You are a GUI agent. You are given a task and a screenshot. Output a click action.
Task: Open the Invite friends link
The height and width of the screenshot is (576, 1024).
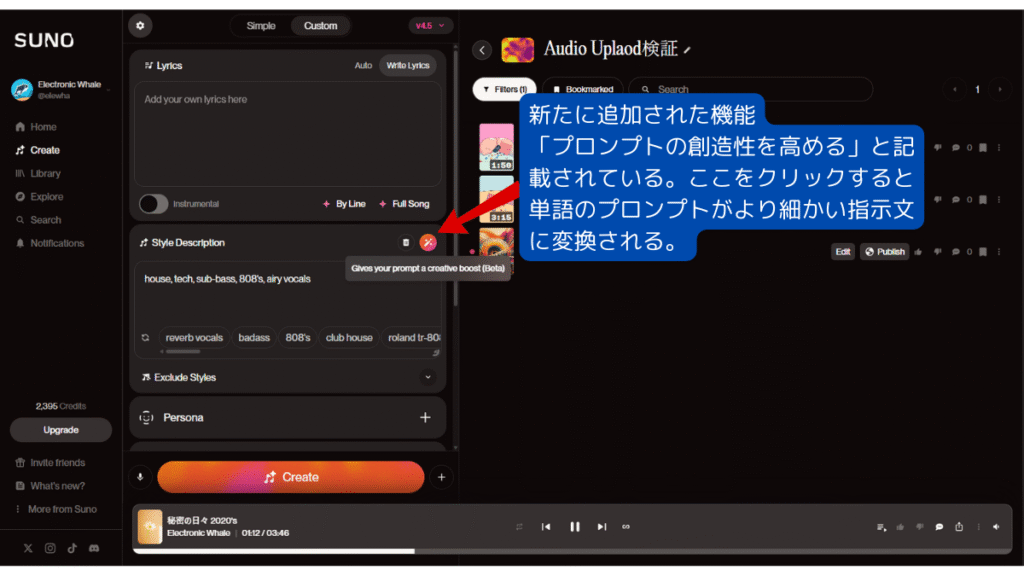51,463
